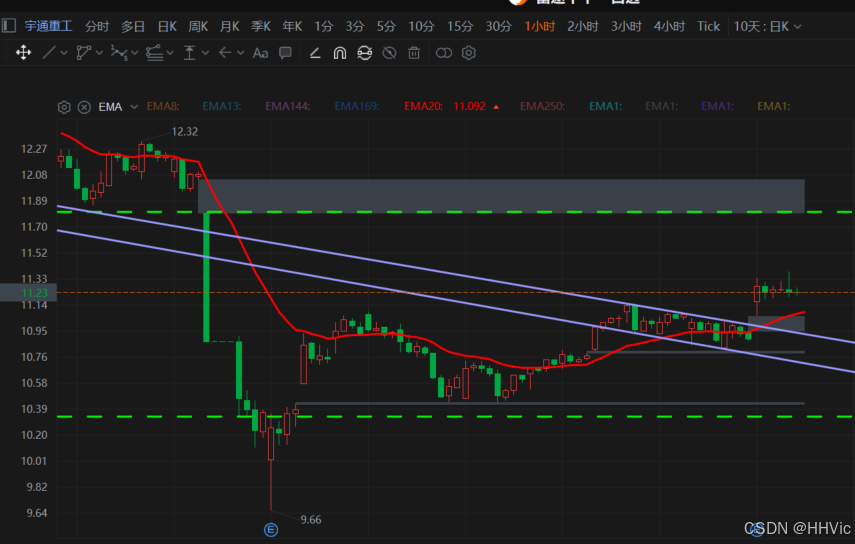Open drawing toolbar settings gear

coord(469,53)
